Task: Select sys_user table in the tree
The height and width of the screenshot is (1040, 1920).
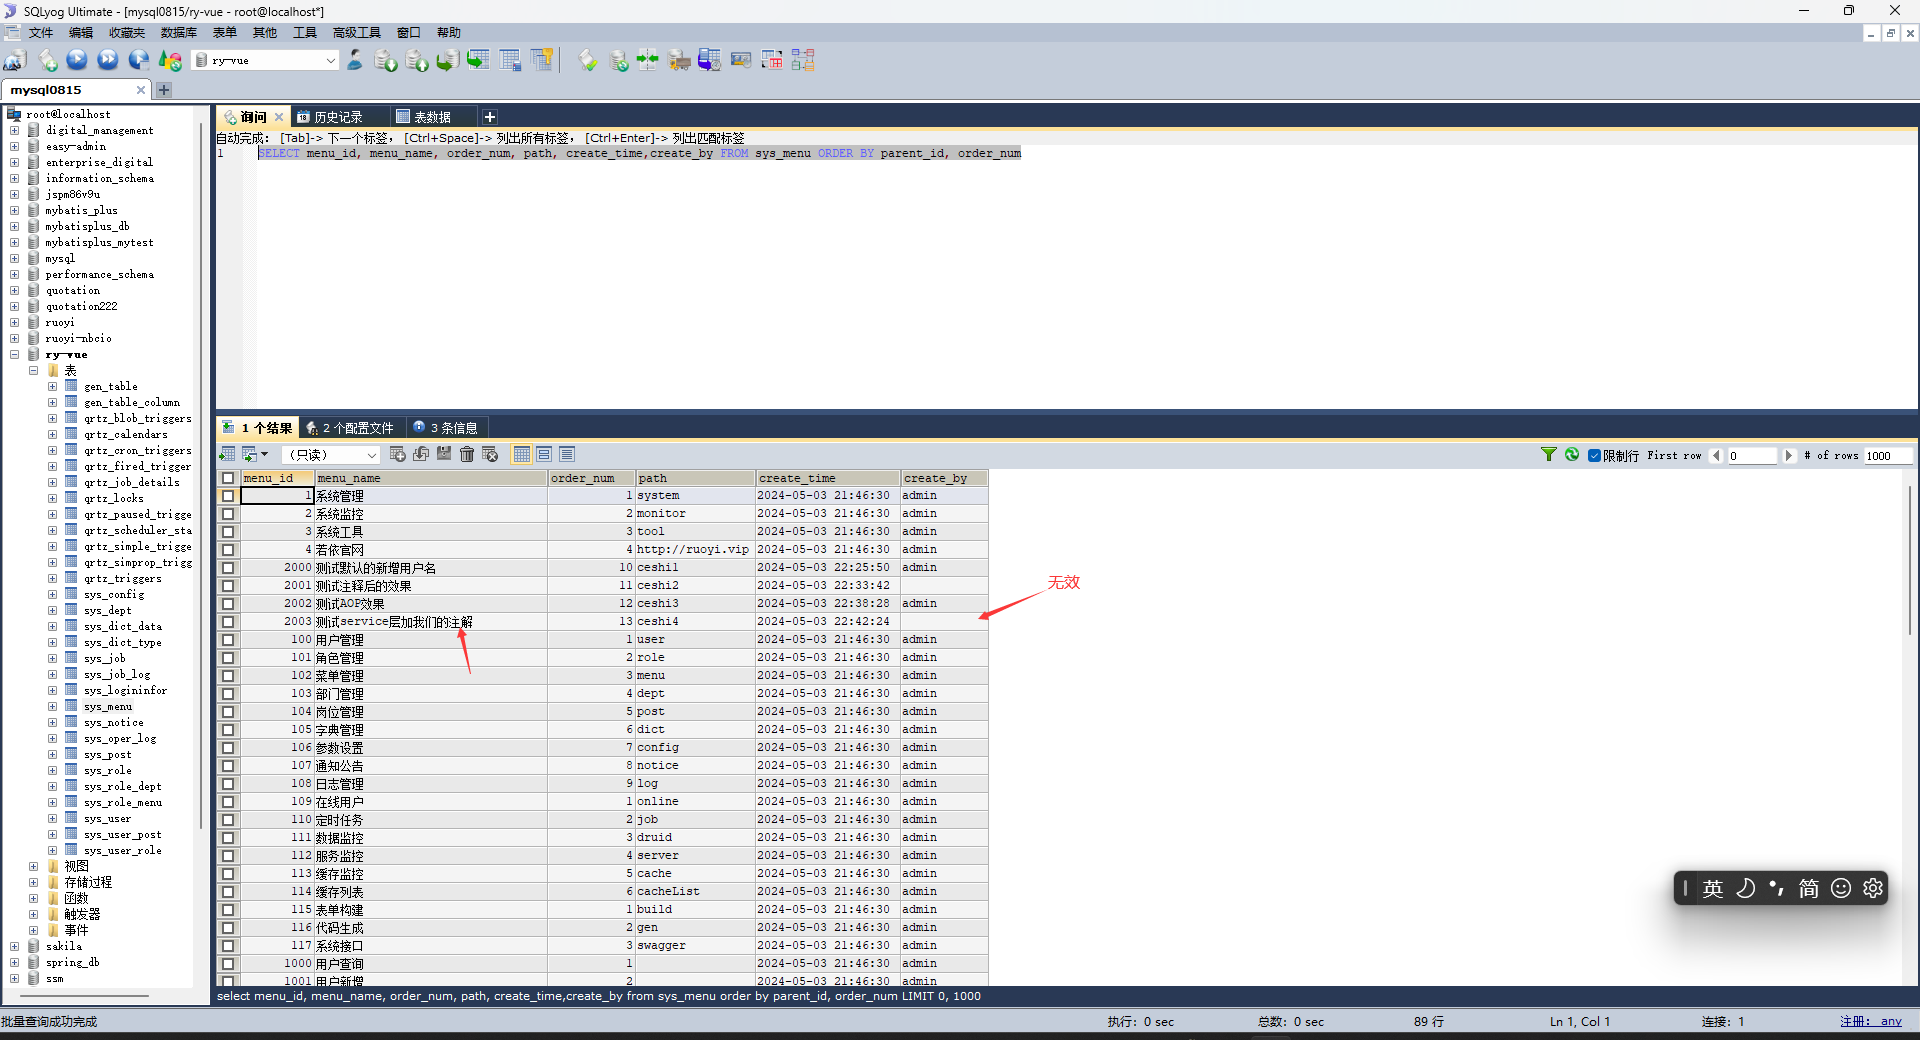Action: 107,819
